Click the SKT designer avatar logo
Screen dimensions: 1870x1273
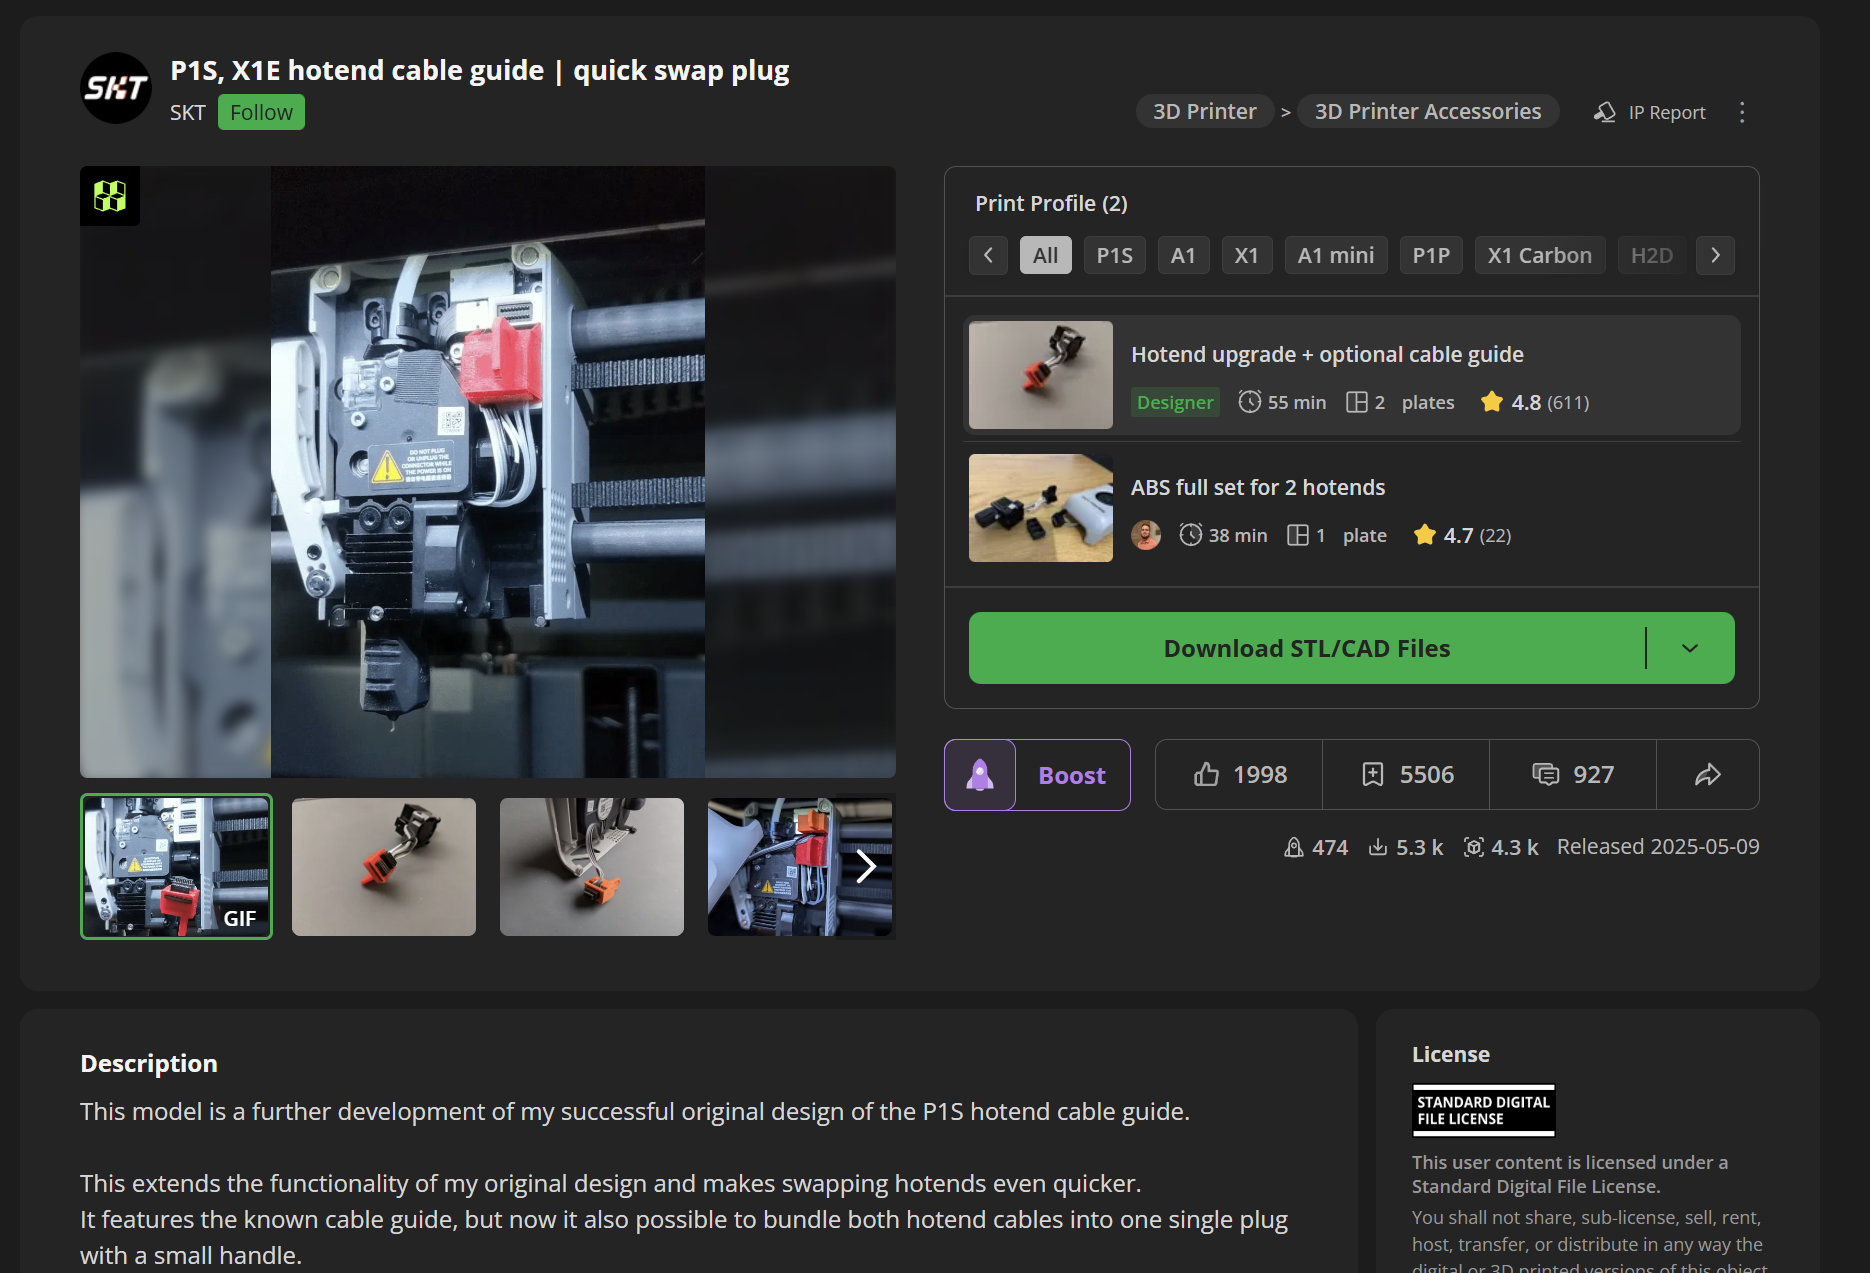116,88
